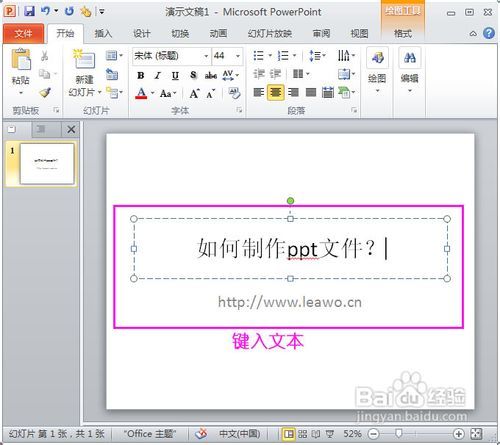The width and height of the screenshot is (500, 445).
Task: Click the increase indent level icon
Action: pyautogui.click(x=275, y=74)
